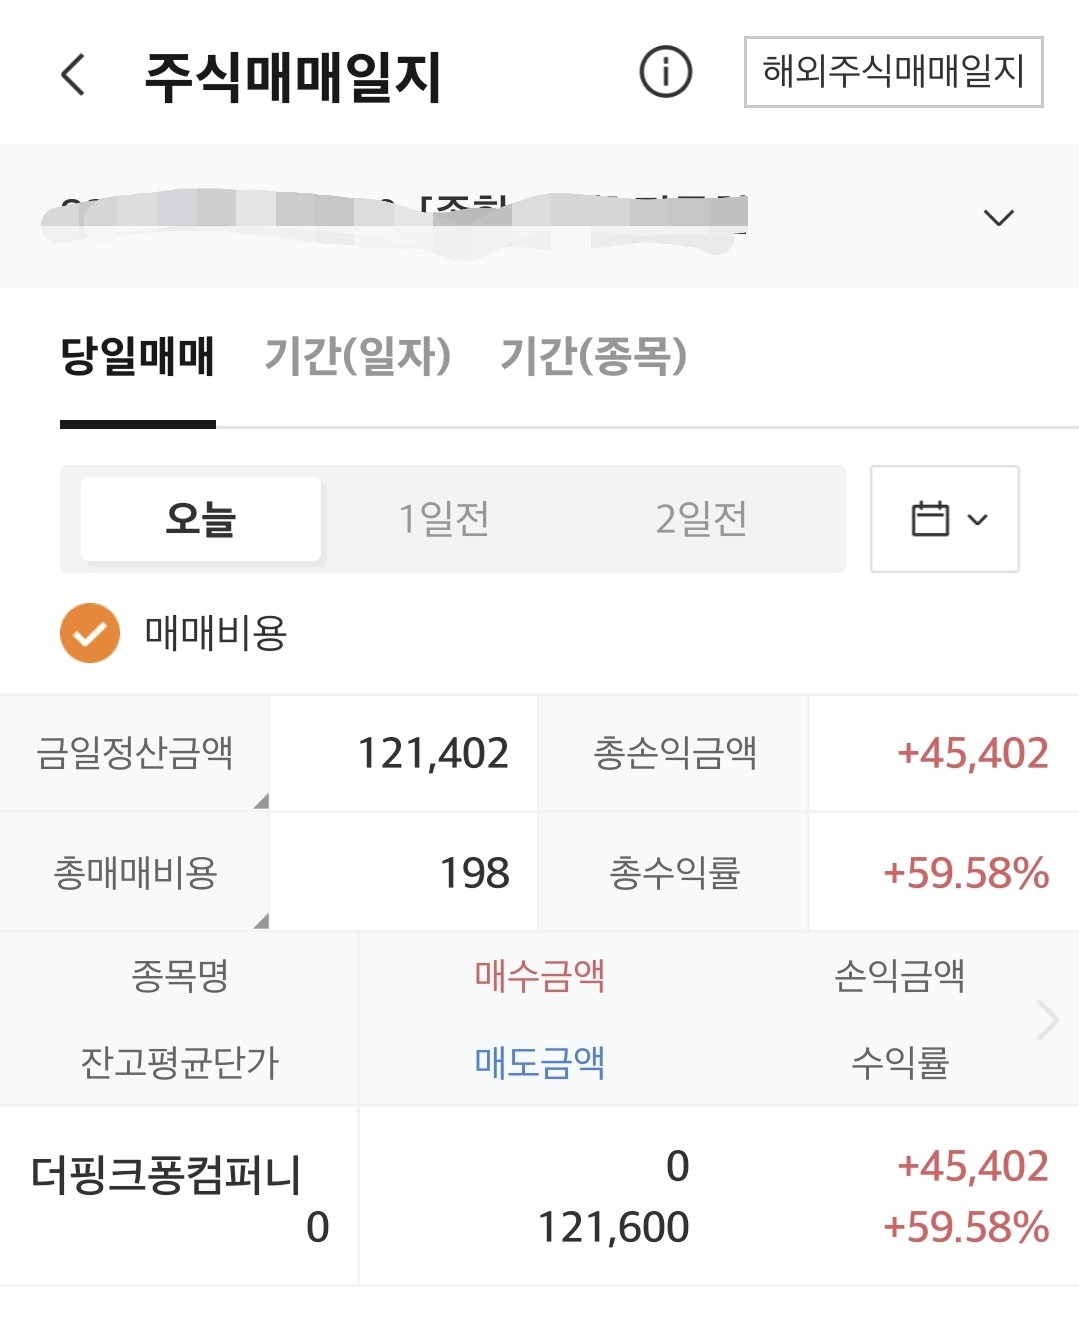Tap the 매도금액 column header
Image resolution: width=1079 pixels, height=1320 pixels.
[540, 1062]
